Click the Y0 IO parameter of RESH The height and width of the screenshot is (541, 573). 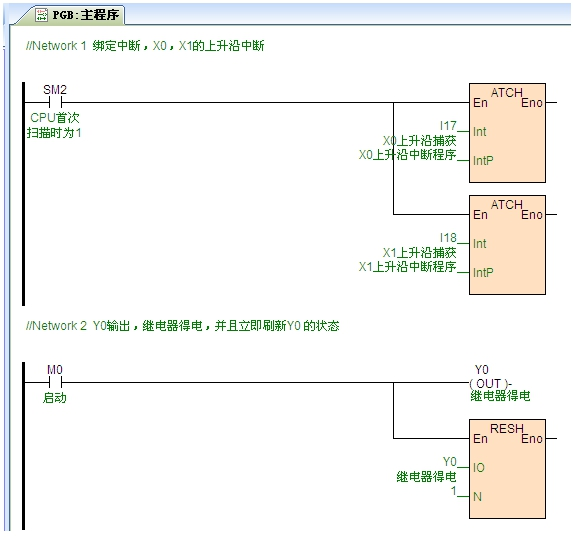(x=449, y=462)
